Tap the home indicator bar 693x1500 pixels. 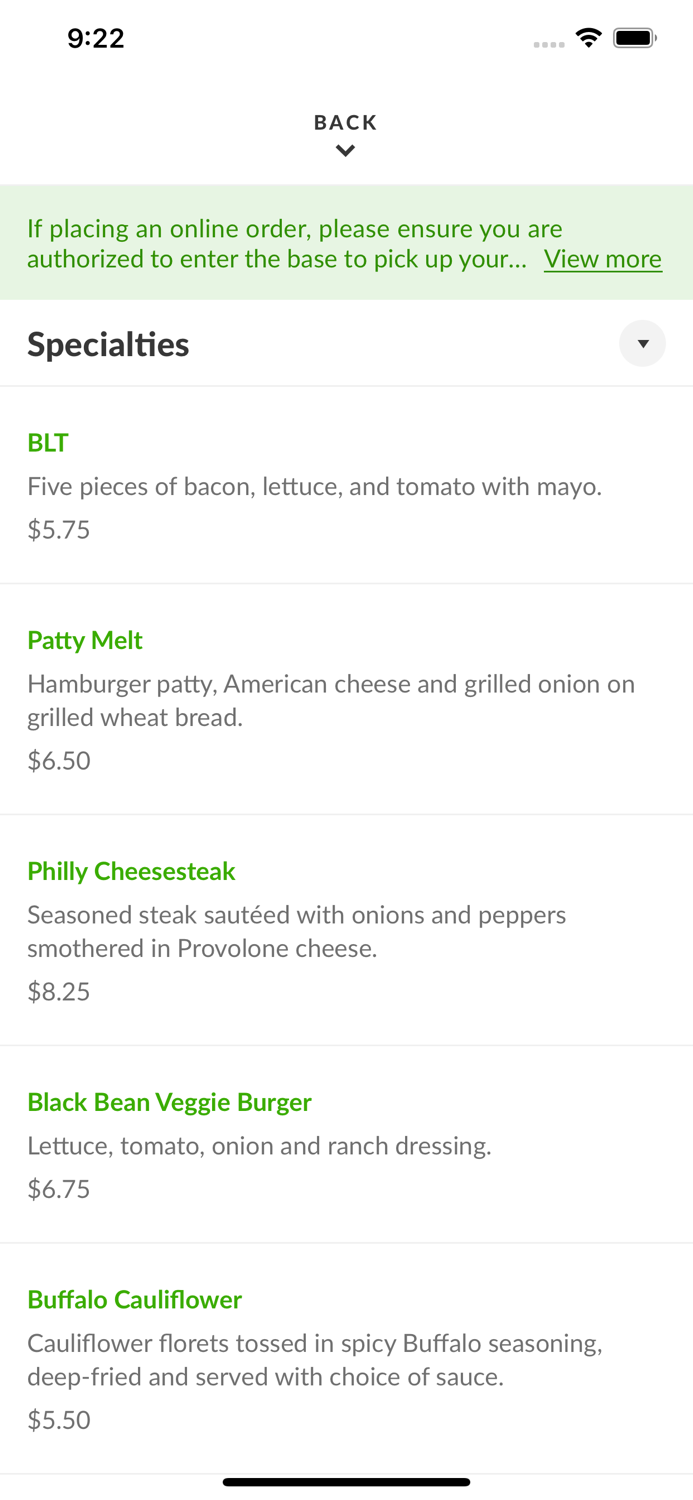click(346, 1482)
